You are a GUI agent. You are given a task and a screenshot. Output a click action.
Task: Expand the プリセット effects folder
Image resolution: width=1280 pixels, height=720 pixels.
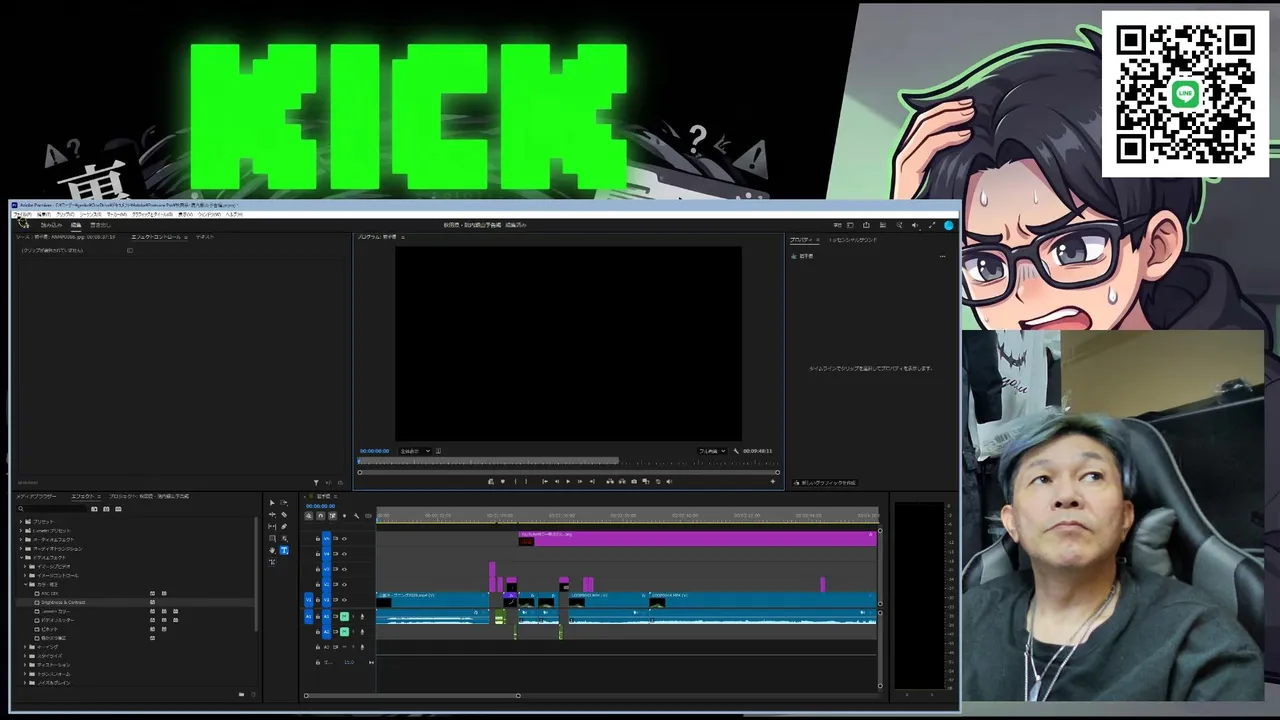coord(21,522)
